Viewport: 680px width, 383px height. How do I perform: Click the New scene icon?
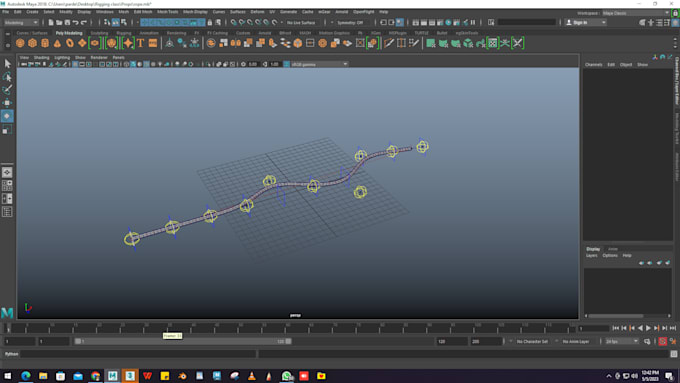coord(51,22)
